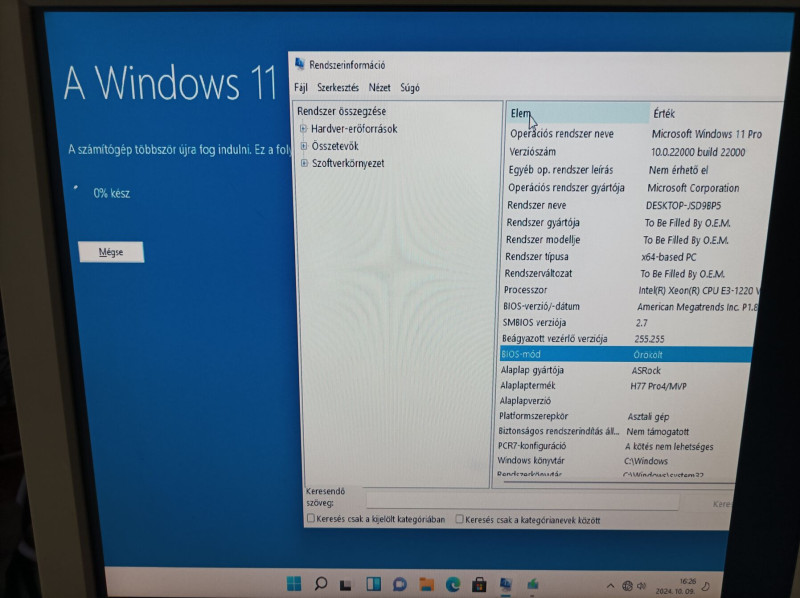Enable Keresés csak a kategórianevek között
Screen dimensions: 800x598
[459, 519]
